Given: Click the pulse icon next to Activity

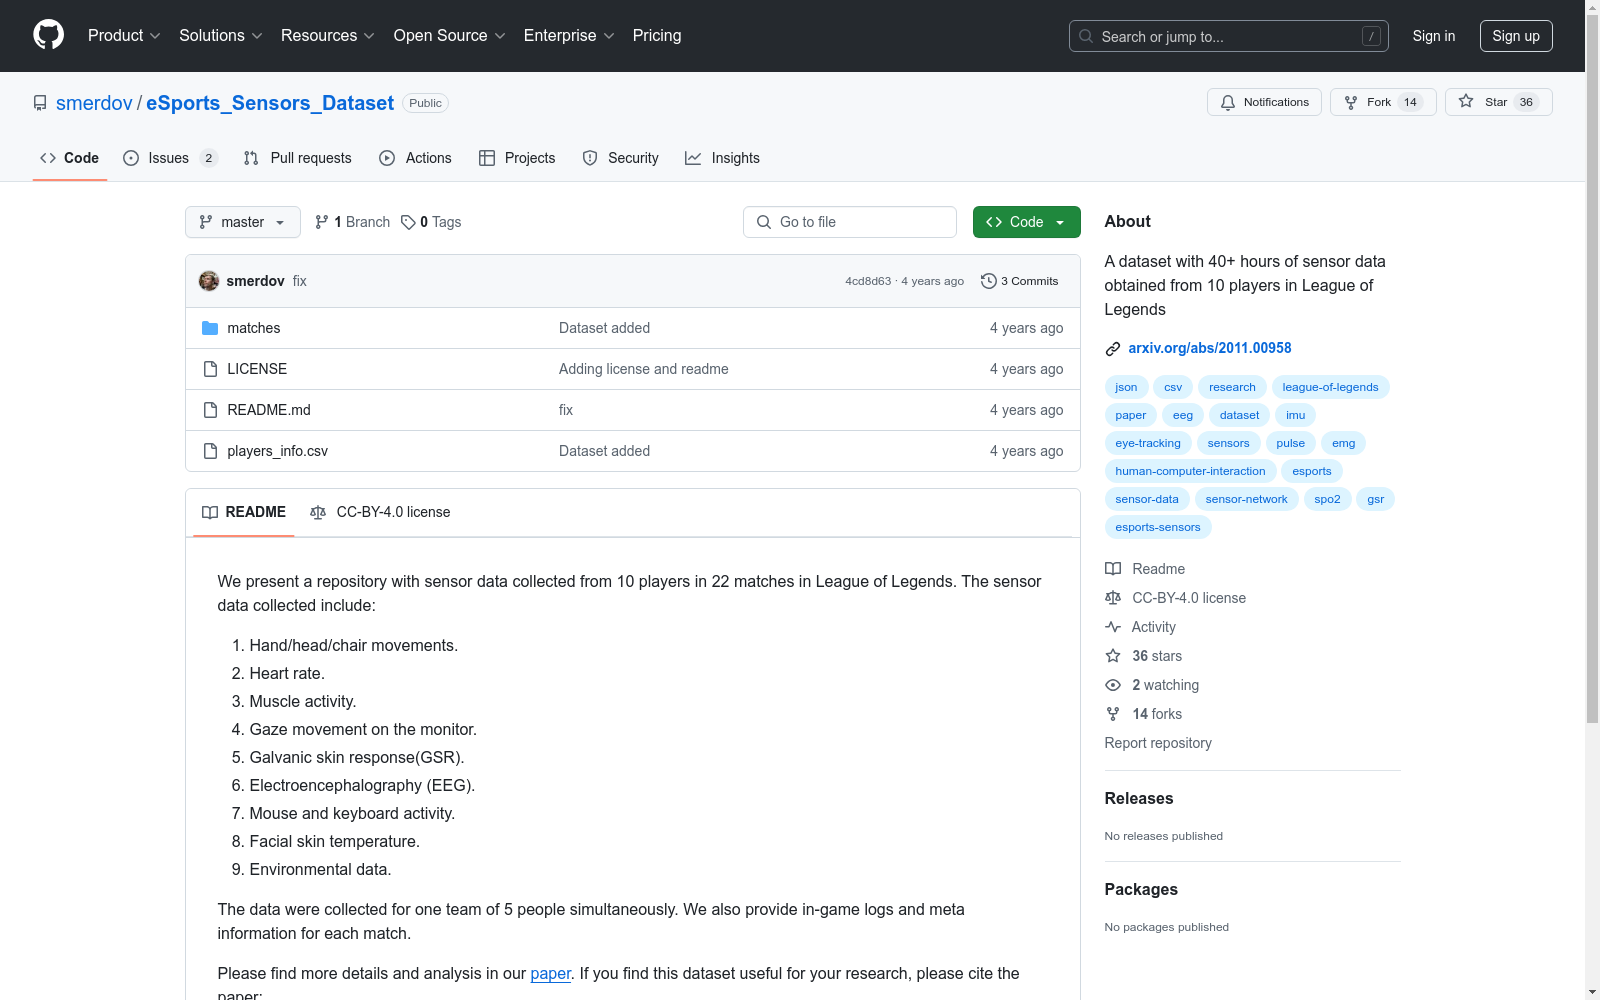Looking at the screenshot, I should click(1113, 627).
